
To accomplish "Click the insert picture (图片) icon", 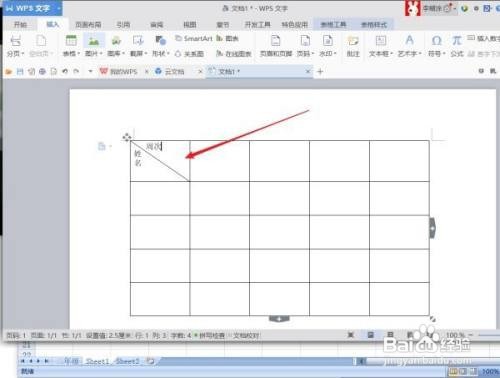I will click(94, 41).
